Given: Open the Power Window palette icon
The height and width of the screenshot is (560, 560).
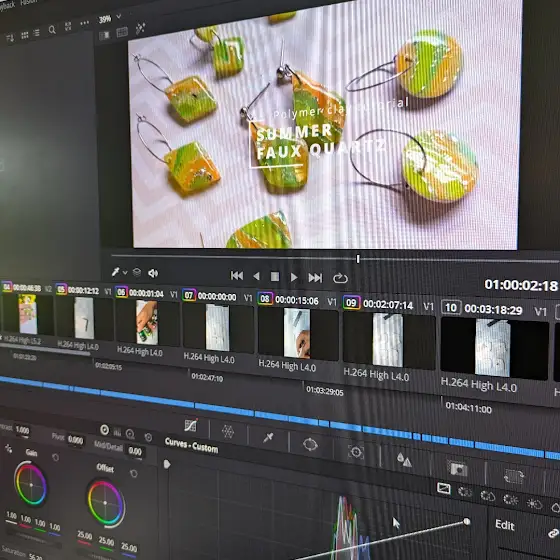Looking at the screenshot, I should coord(310,444).
